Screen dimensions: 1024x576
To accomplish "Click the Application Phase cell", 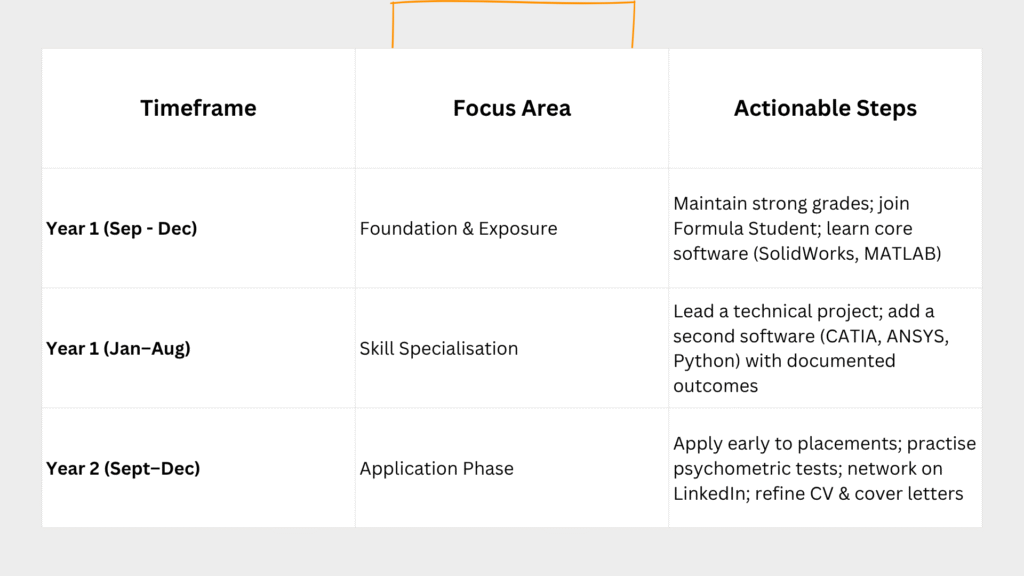I will (436, 468).
